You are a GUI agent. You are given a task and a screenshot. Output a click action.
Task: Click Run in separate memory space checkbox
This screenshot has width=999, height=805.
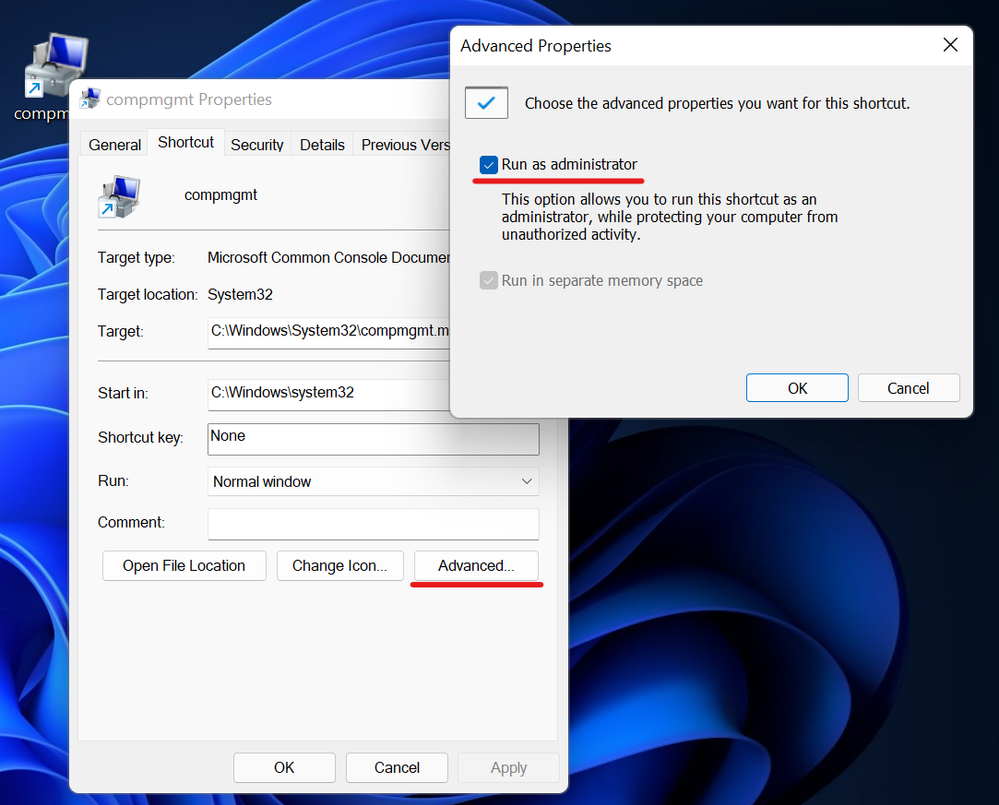[x=489, y=281]
